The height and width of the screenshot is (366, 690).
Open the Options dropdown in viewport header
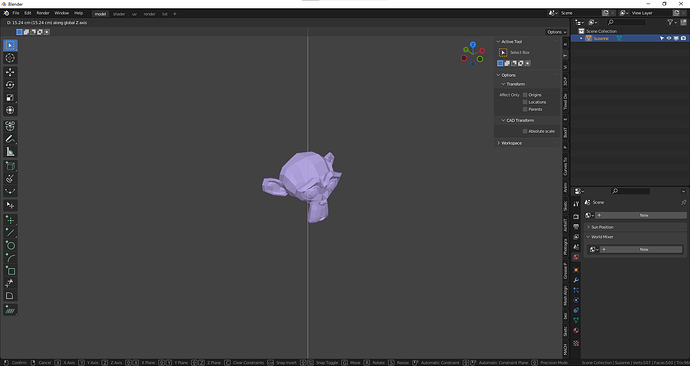[557, 32]
